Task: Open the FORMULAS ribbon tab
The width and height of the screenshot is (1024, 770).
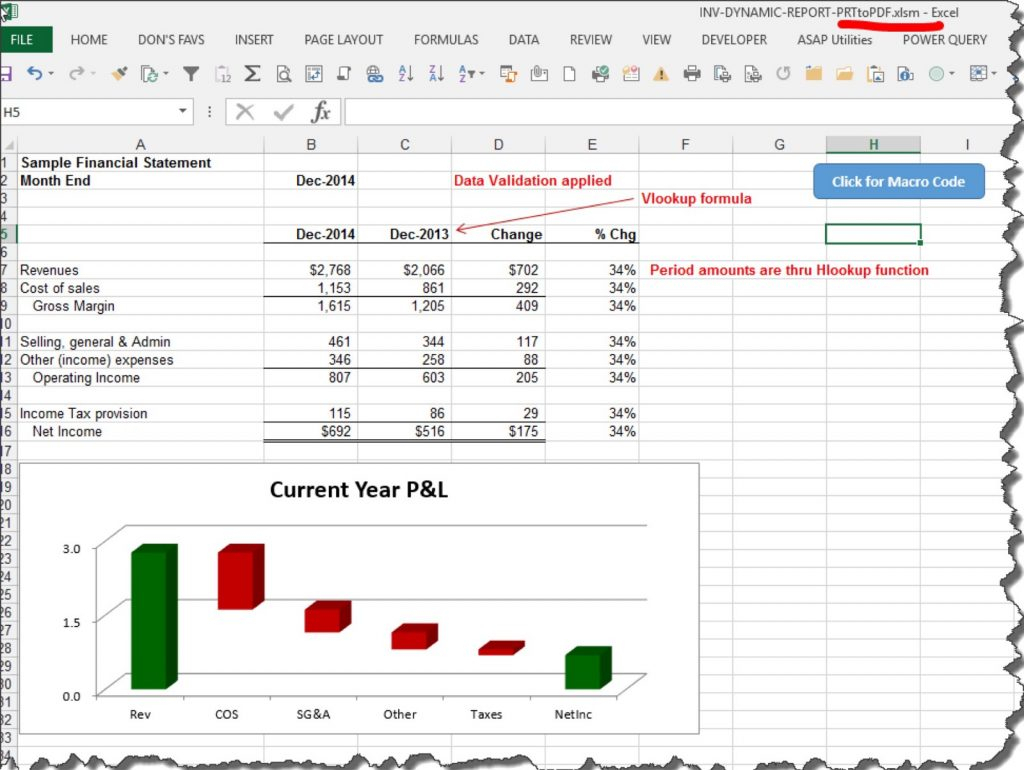Action: click(446, 40)
